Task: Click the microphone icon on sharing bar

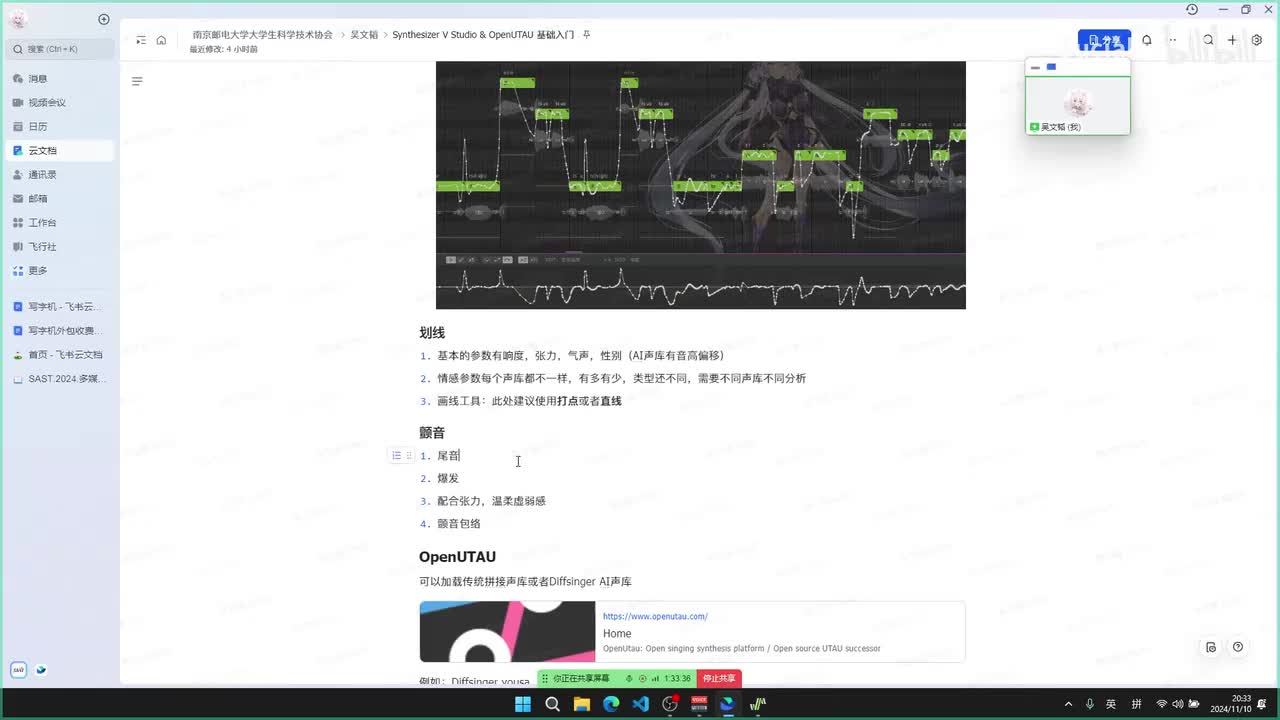Action: (x=629, y=678)
